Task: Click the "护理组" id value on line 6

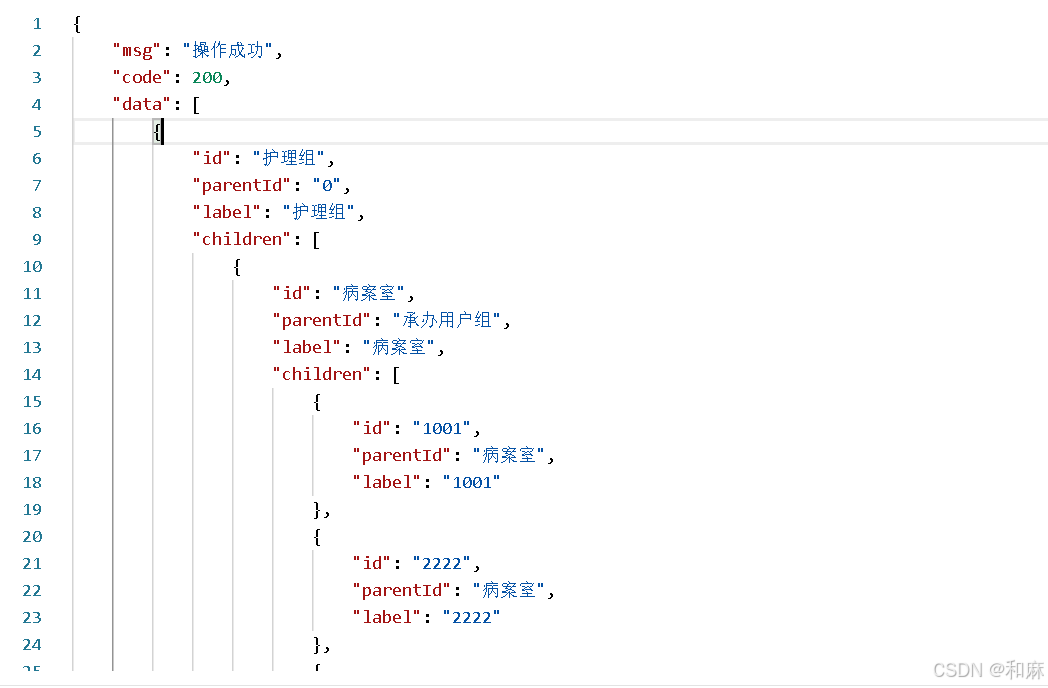Action: (x=289, y=158)
